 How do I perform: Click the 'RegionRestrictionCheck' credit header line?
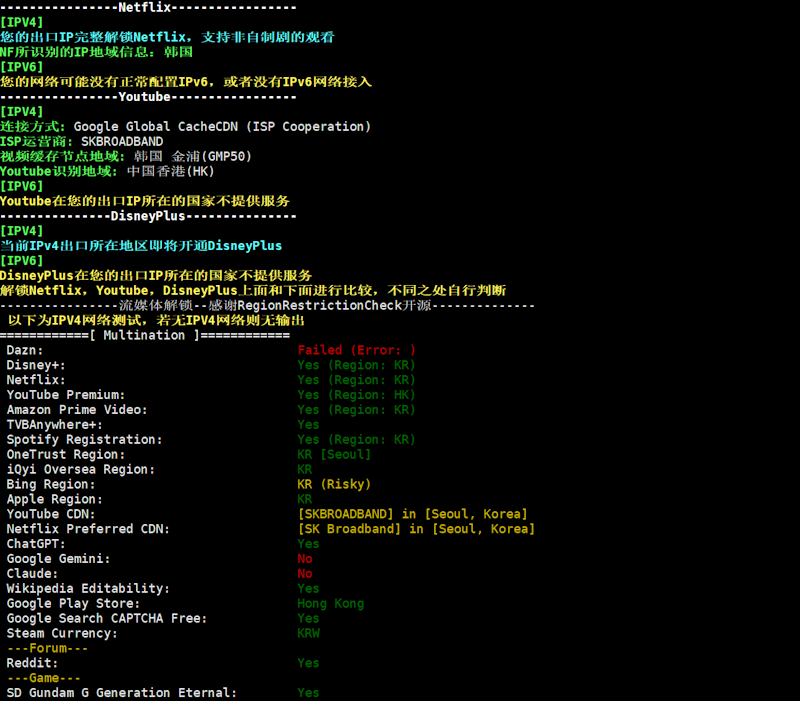pos(267,306)
